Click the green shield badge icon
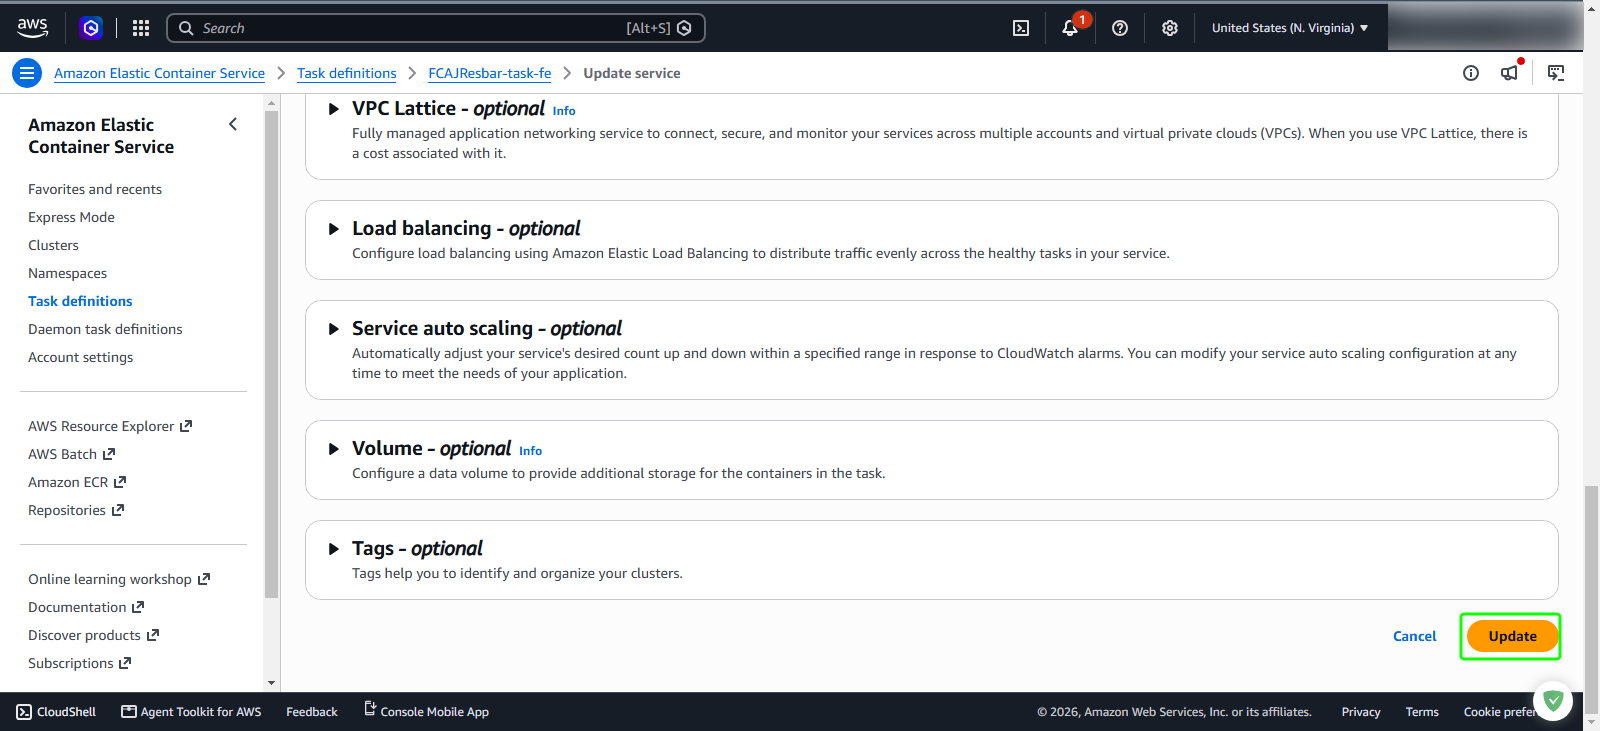The image size is (1600, 731). (1553, 701)
